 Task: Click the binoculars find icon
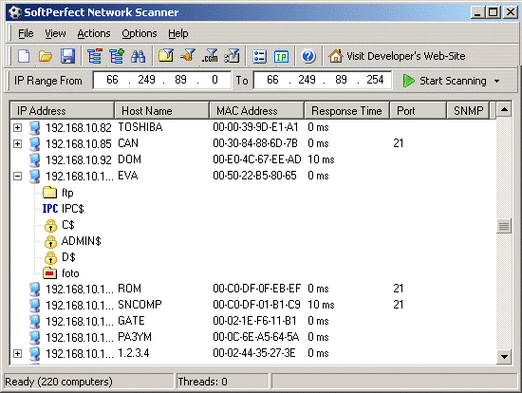(x=138, y=56)
